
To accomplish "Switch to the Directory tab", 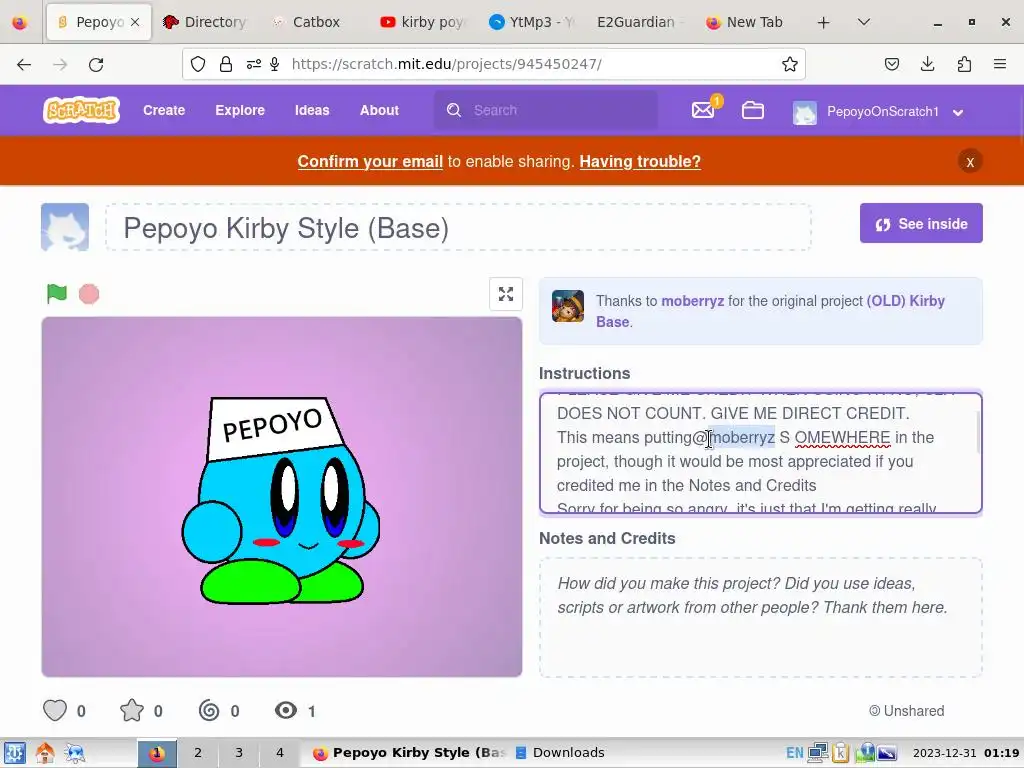I will (205, 22).
